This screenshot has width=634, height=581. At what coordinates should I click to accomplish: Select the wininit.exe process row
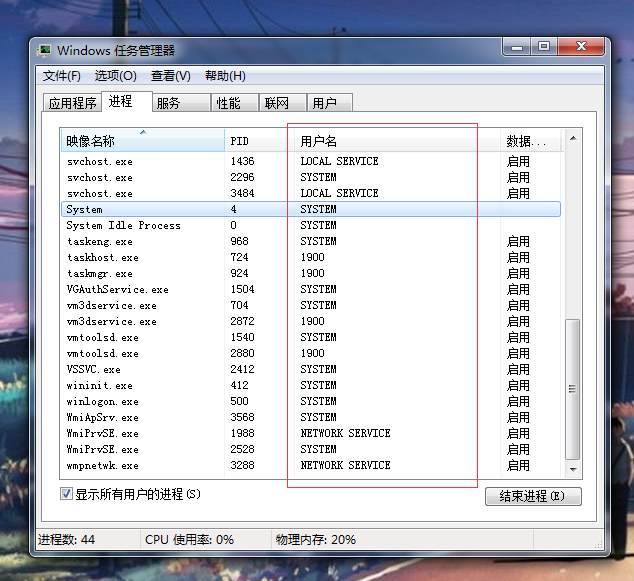click(311, 385)
